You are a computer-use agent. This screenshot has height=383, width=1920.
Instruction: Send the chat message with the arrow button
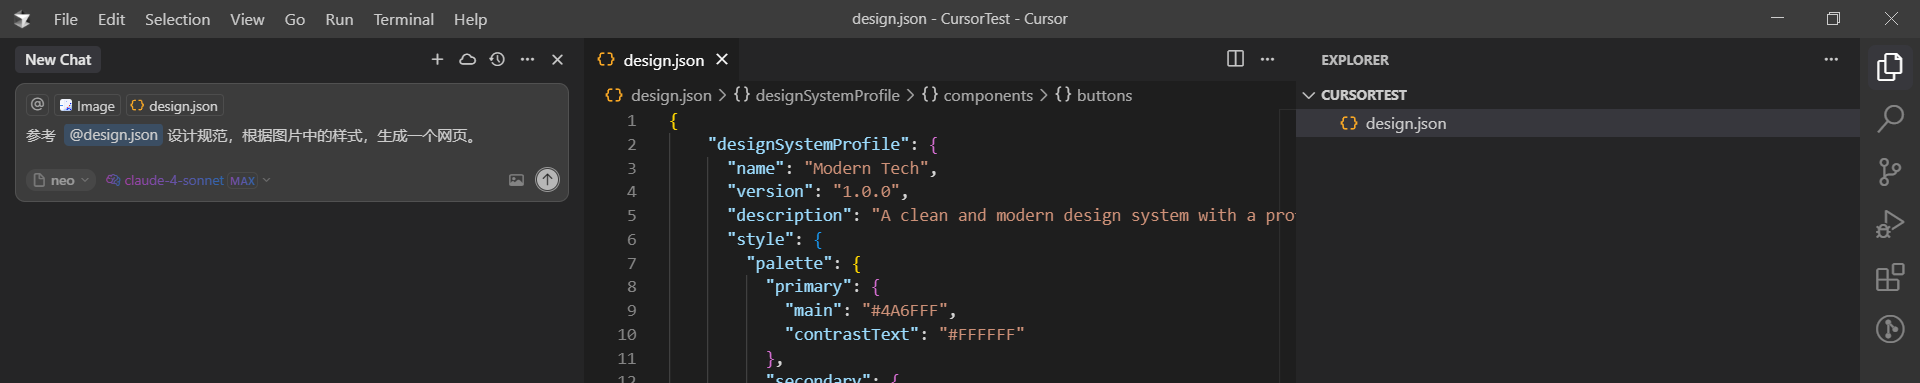click(547, 180)
